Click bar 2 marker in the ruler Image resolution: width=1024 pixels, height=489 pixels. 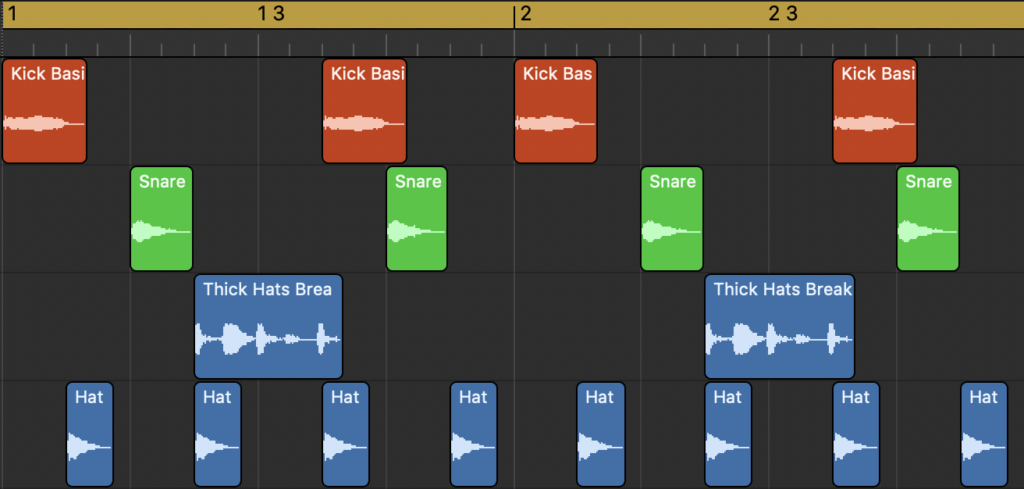pos(526,14)
